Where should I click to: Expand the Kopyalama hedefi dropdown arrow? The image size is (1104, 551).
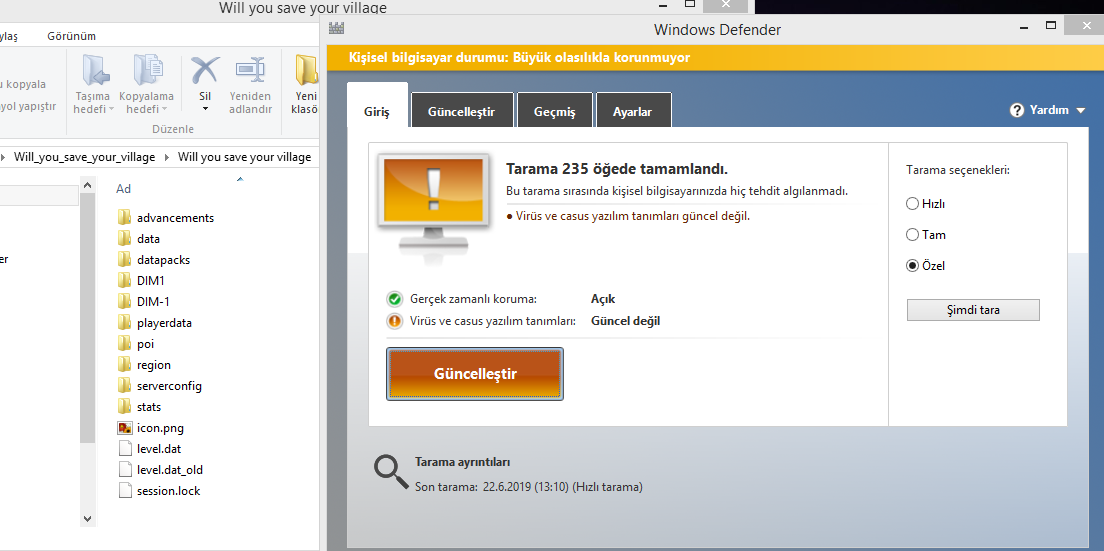164,109
